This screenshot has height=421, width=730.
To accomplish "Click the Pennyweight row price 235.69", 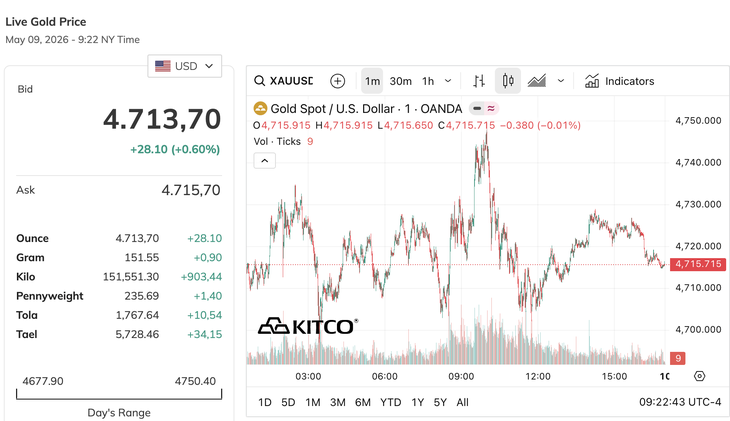I will [142, 296].
